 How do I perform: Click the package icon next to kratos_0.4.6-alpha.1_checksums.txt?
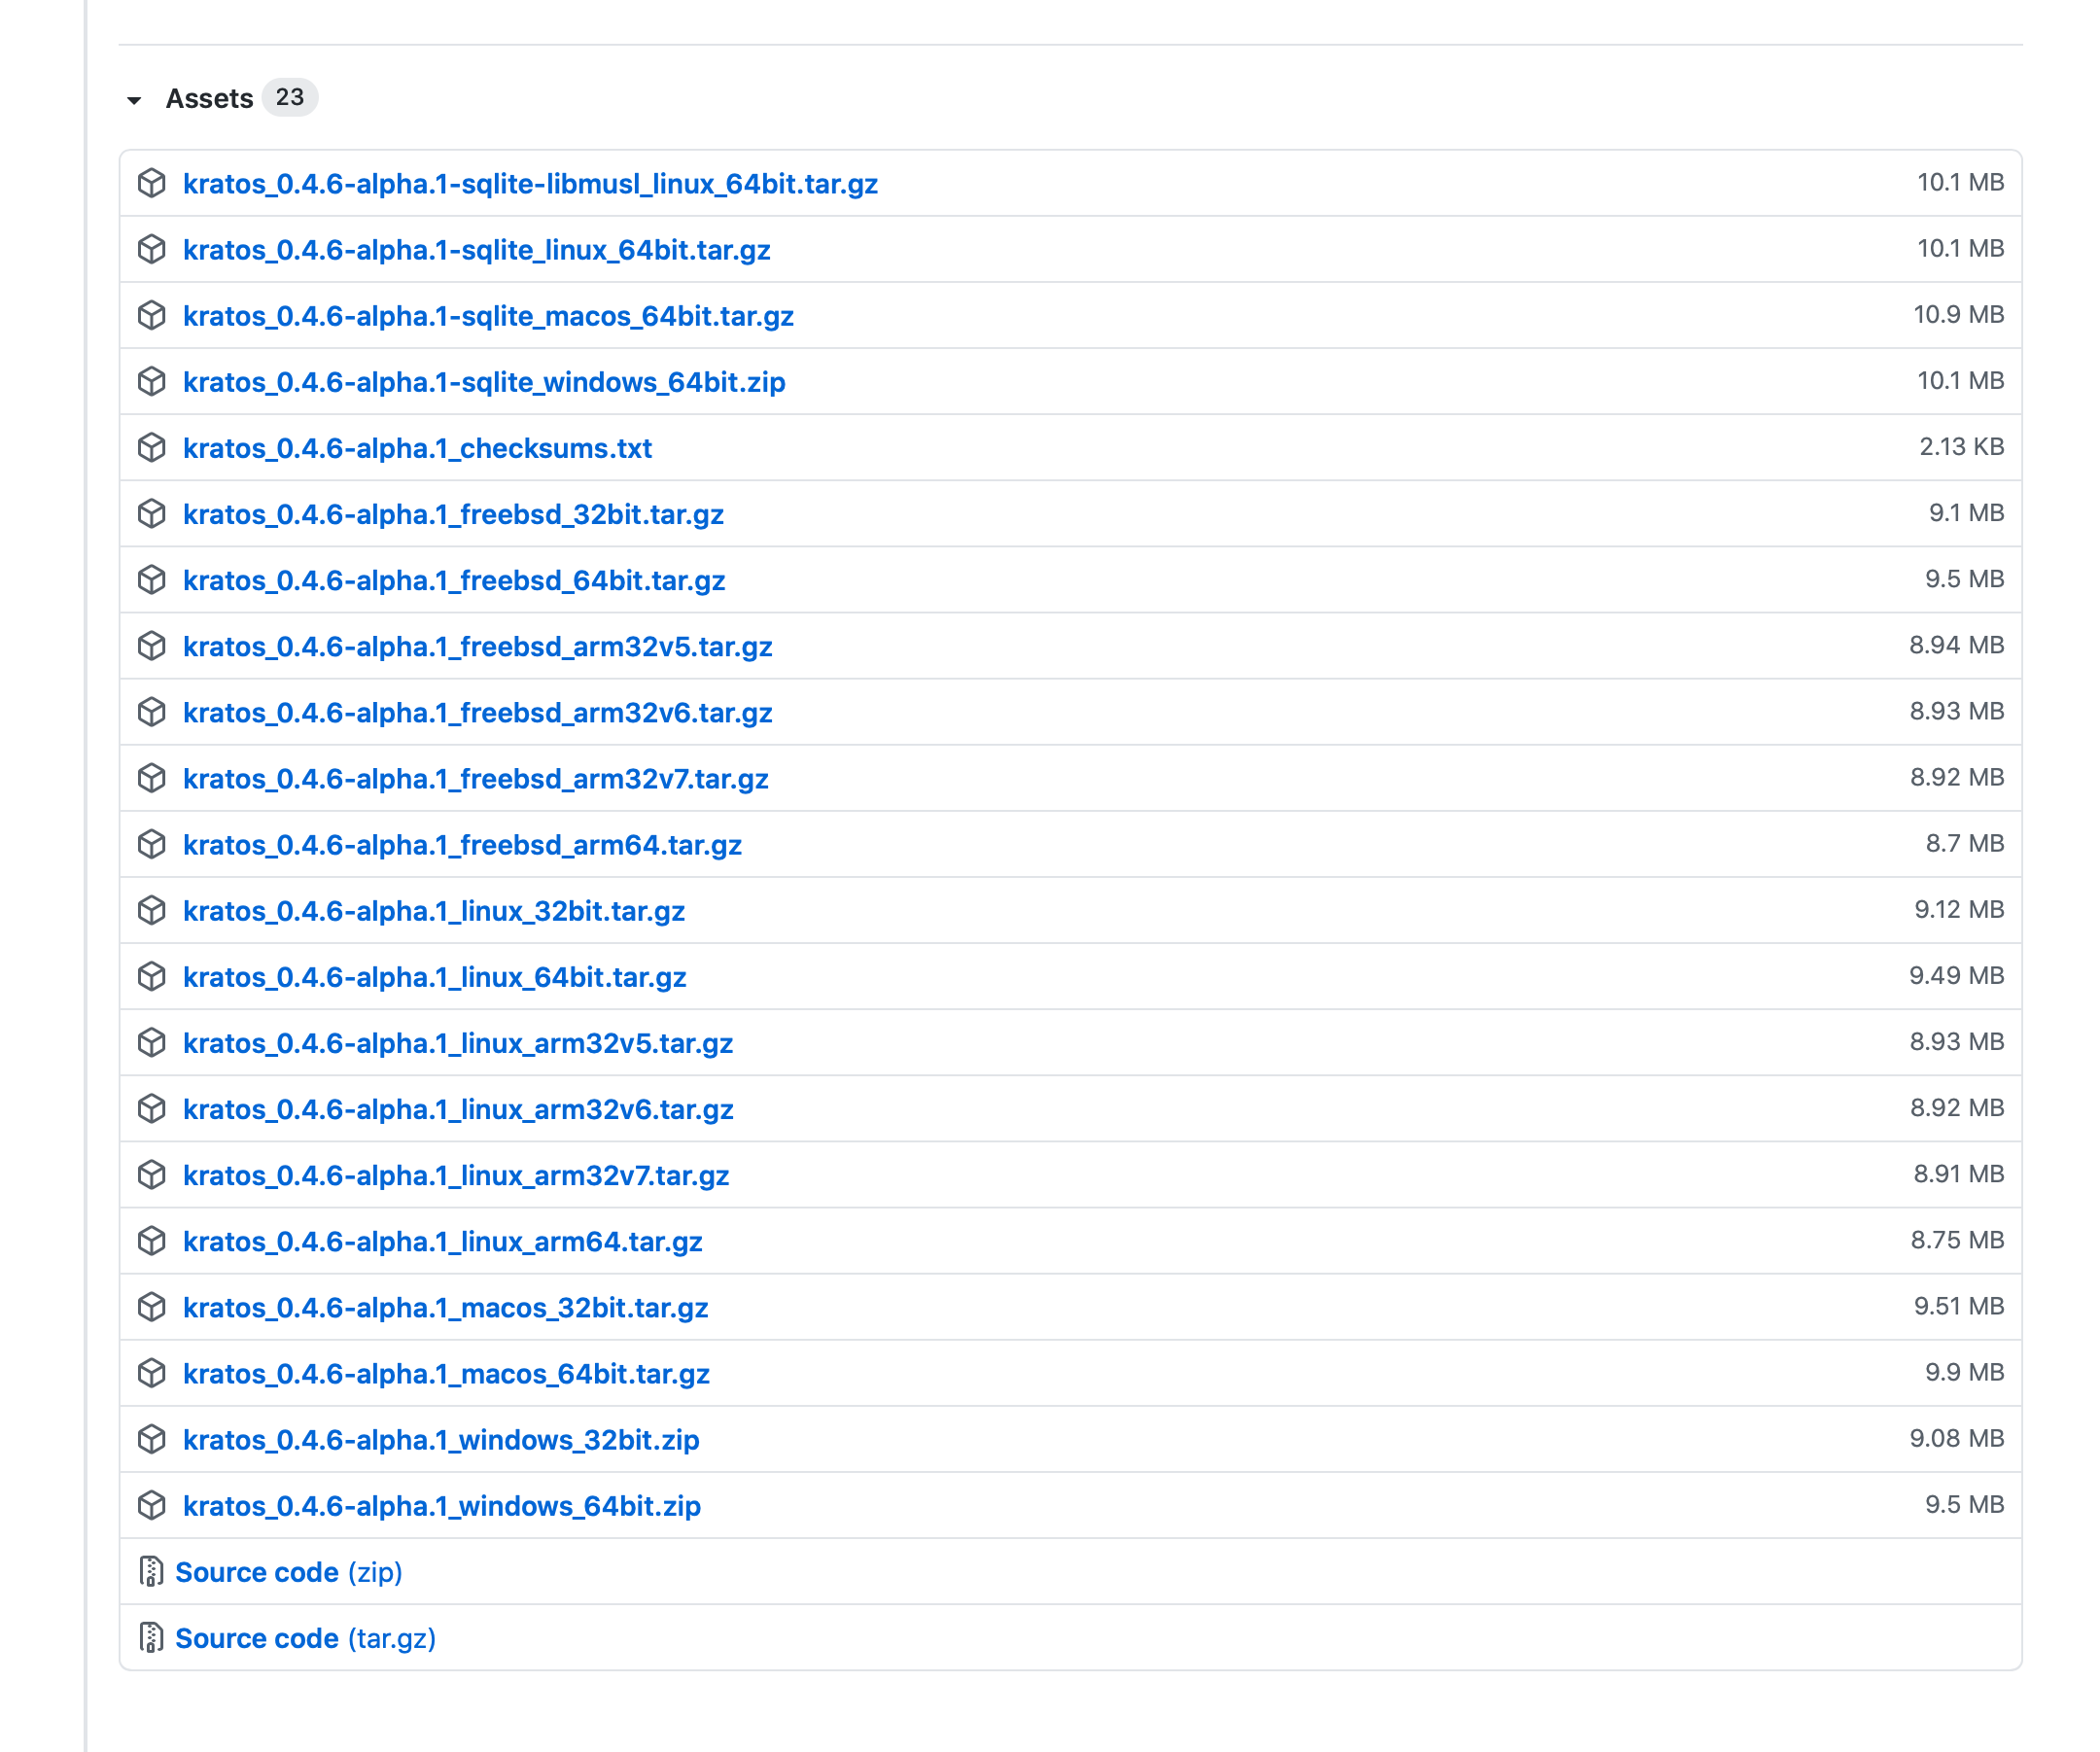tap(154, 448)
